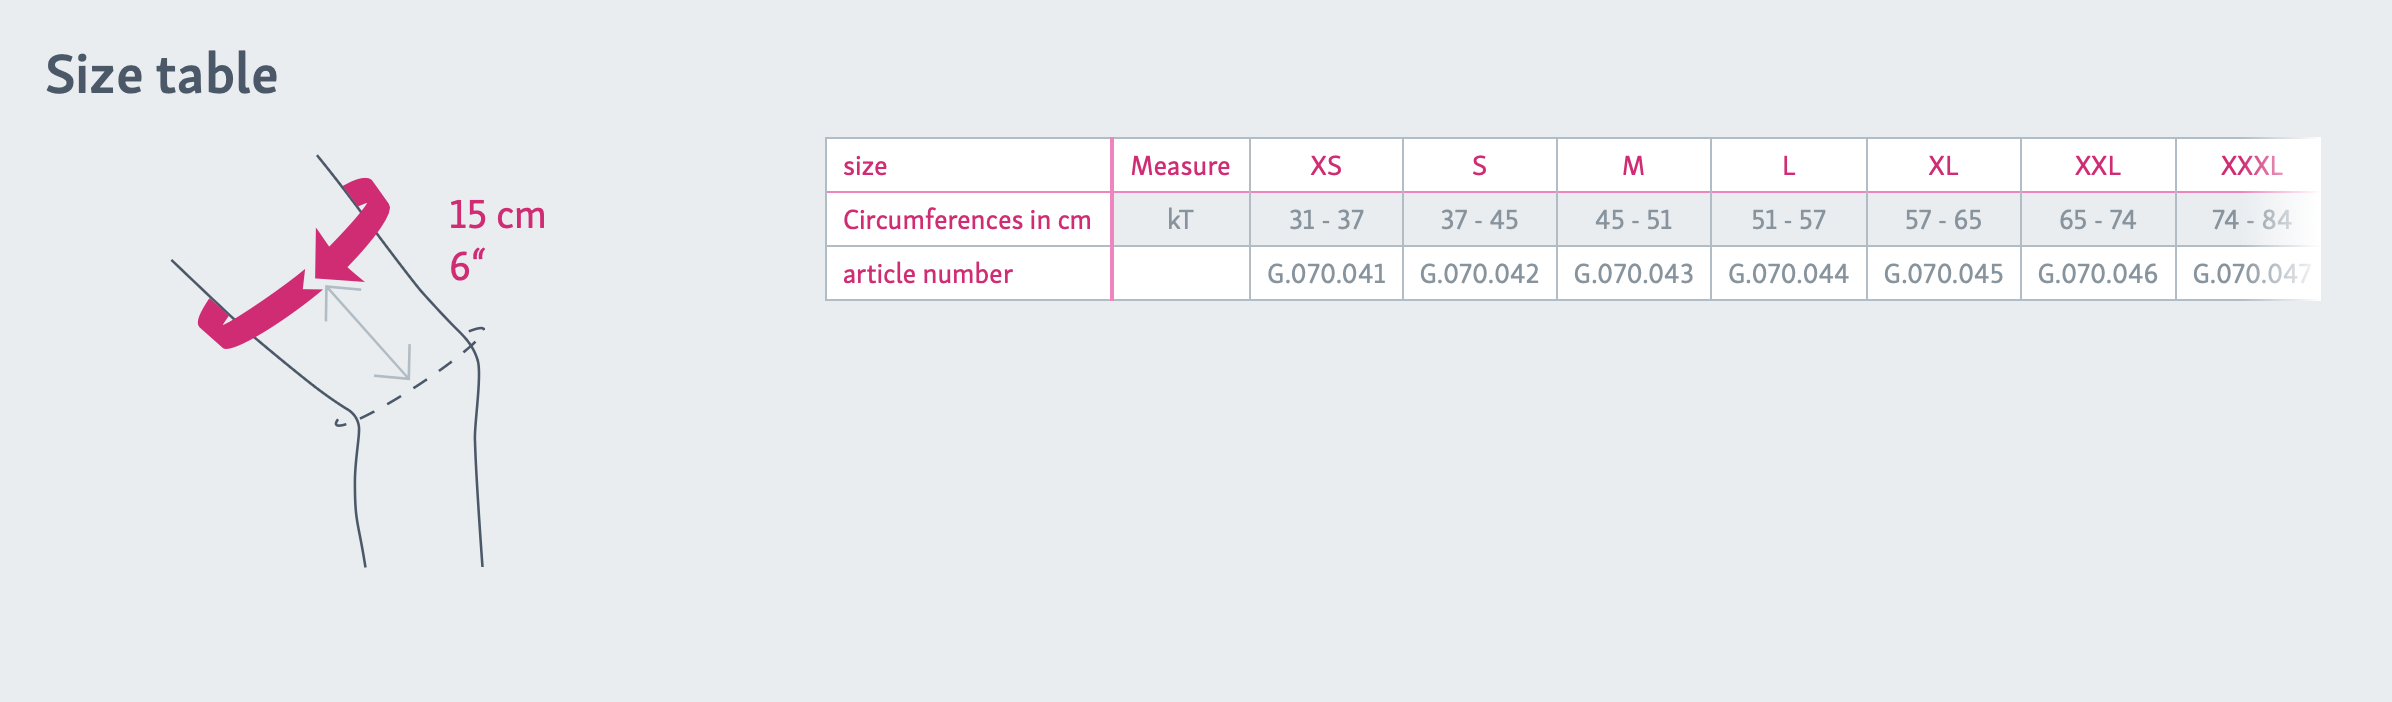Image resolution: width=2392 pixels, height=702 pixels.
Task: Select the L size column header
Action: 1788,166
